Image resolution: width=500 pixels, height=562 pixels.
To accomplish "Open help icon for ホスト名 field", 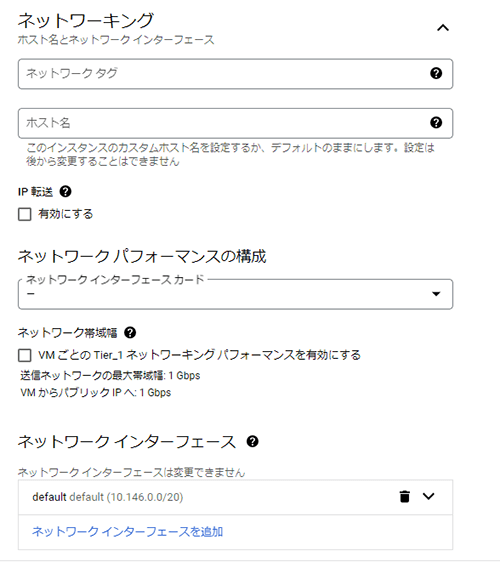I will click(x=436, y=123).
